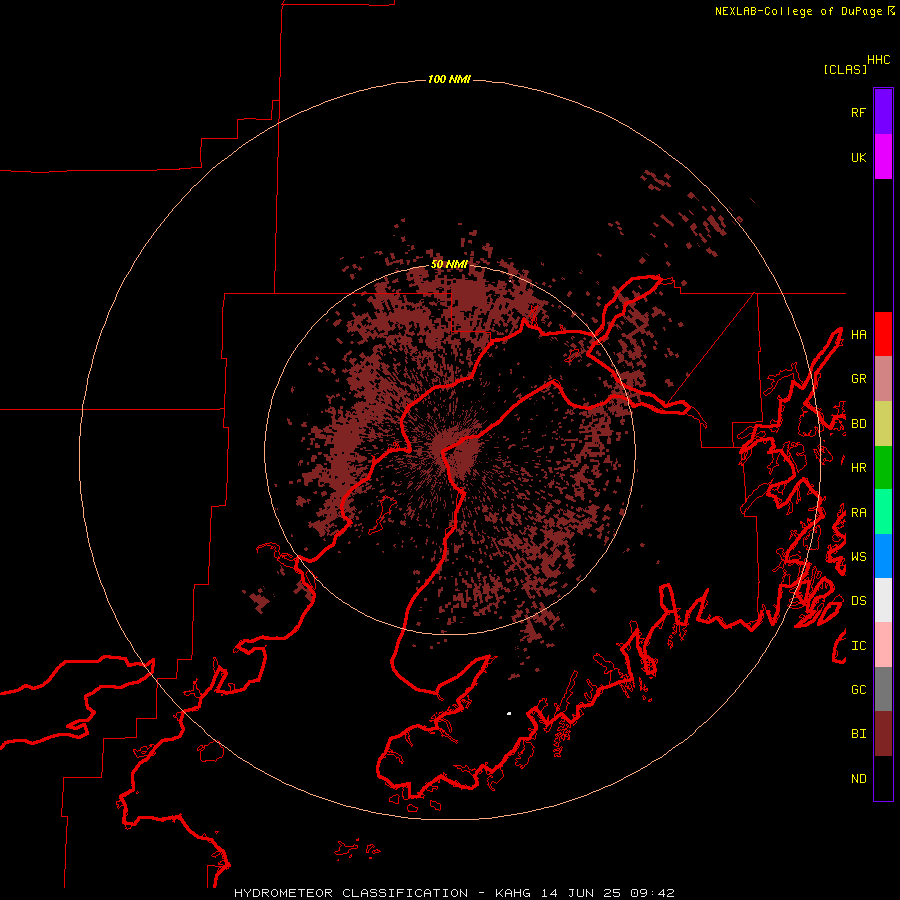Click the IC light pink legend swatch
The image size is (900, 900).
(883, 645)
